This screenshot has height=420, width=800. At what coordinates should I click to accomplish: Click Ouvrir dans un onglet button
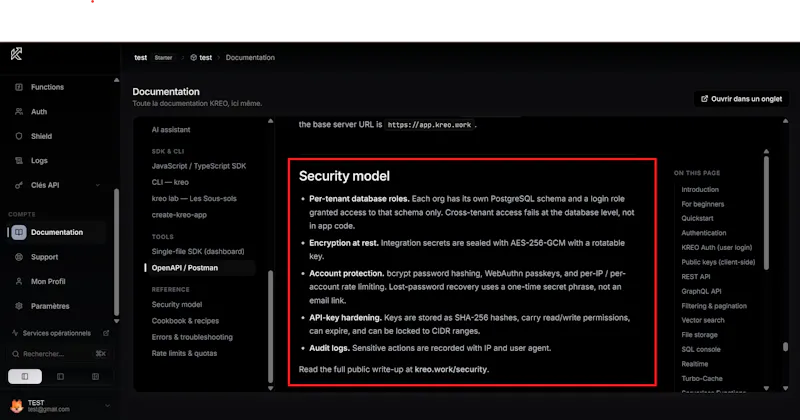(x=741, y=99)
